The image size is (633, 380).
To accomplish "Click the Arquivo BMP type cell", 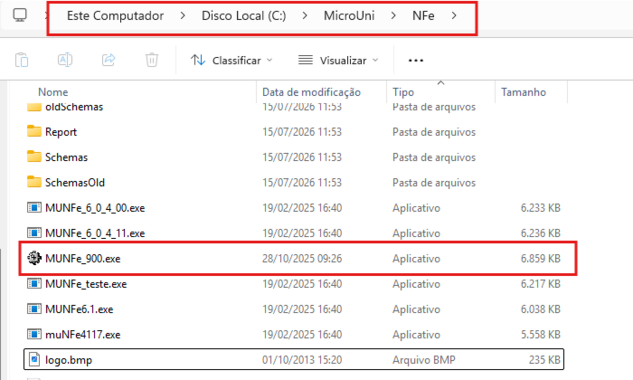I will coord(424,360).
